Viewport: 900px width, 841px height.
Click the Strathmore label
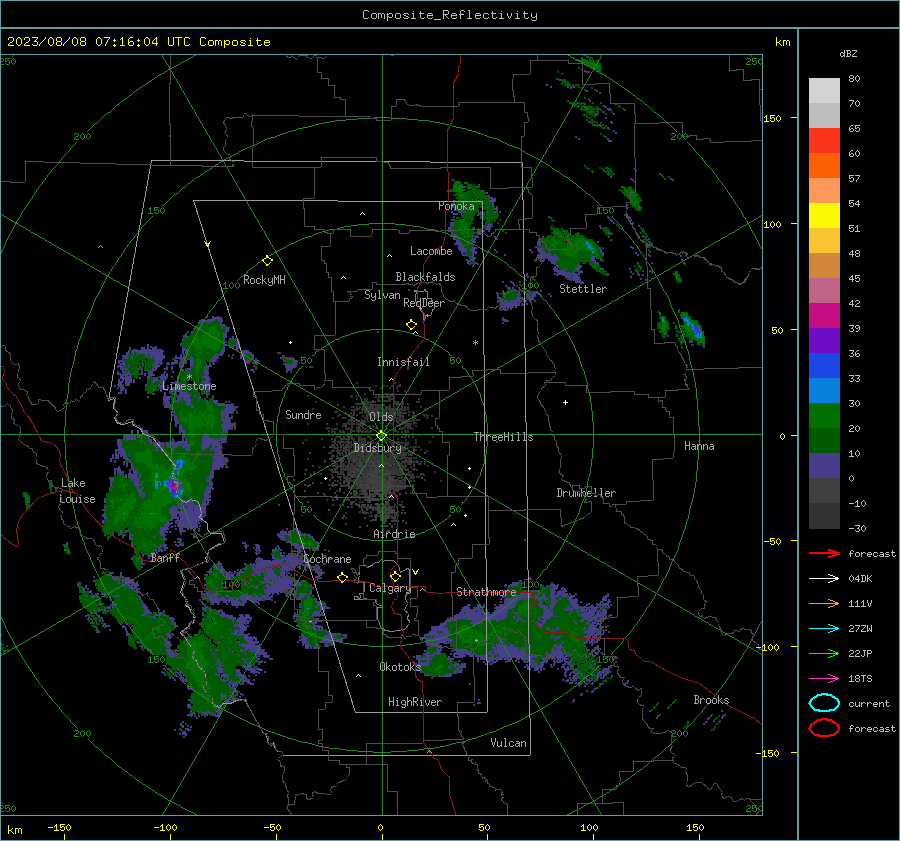[486, 592]
